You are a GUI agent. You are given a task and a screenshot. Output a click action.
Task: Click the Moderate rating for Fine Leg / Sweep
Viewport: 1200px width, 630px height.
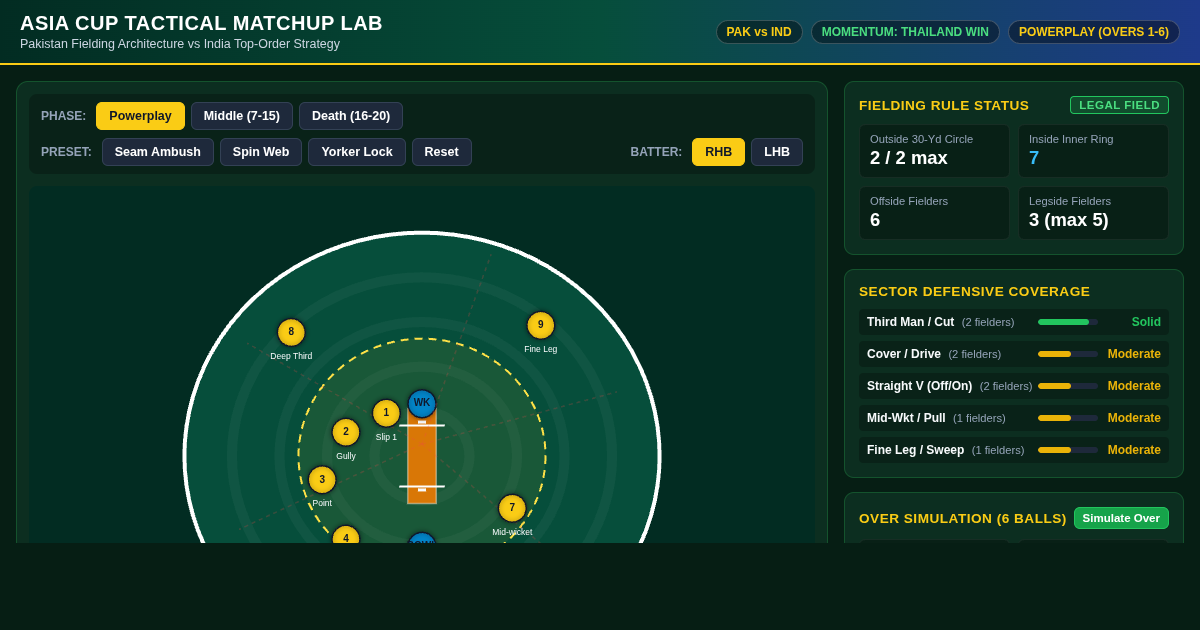click(x=1134, y=450)
